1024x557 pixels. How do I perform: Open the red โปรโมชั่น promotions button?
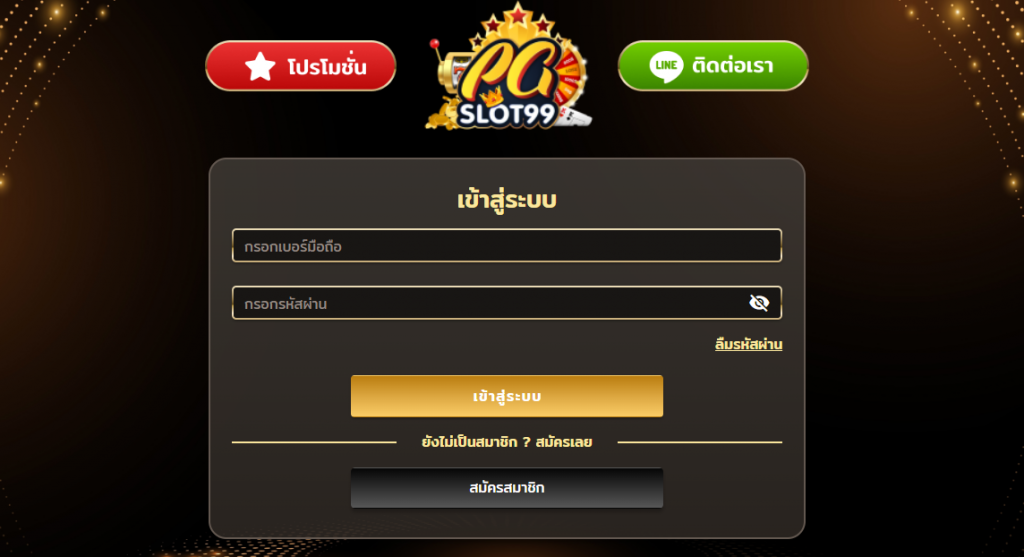[x=300, y=66]
